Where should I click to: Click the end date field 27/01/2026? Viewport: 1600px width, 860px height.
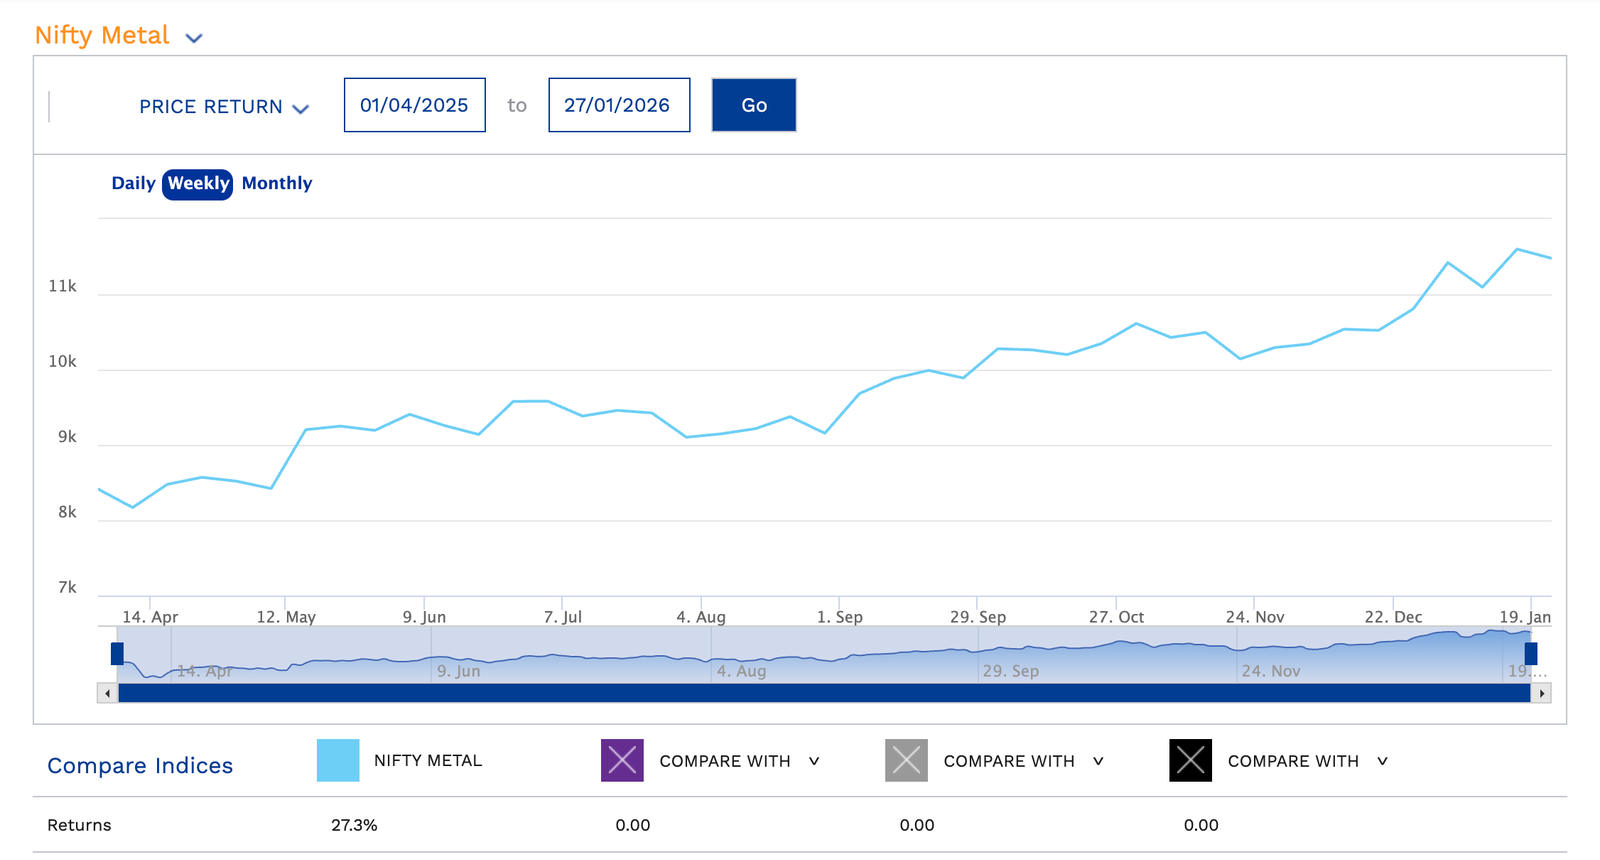pos(619,105)
